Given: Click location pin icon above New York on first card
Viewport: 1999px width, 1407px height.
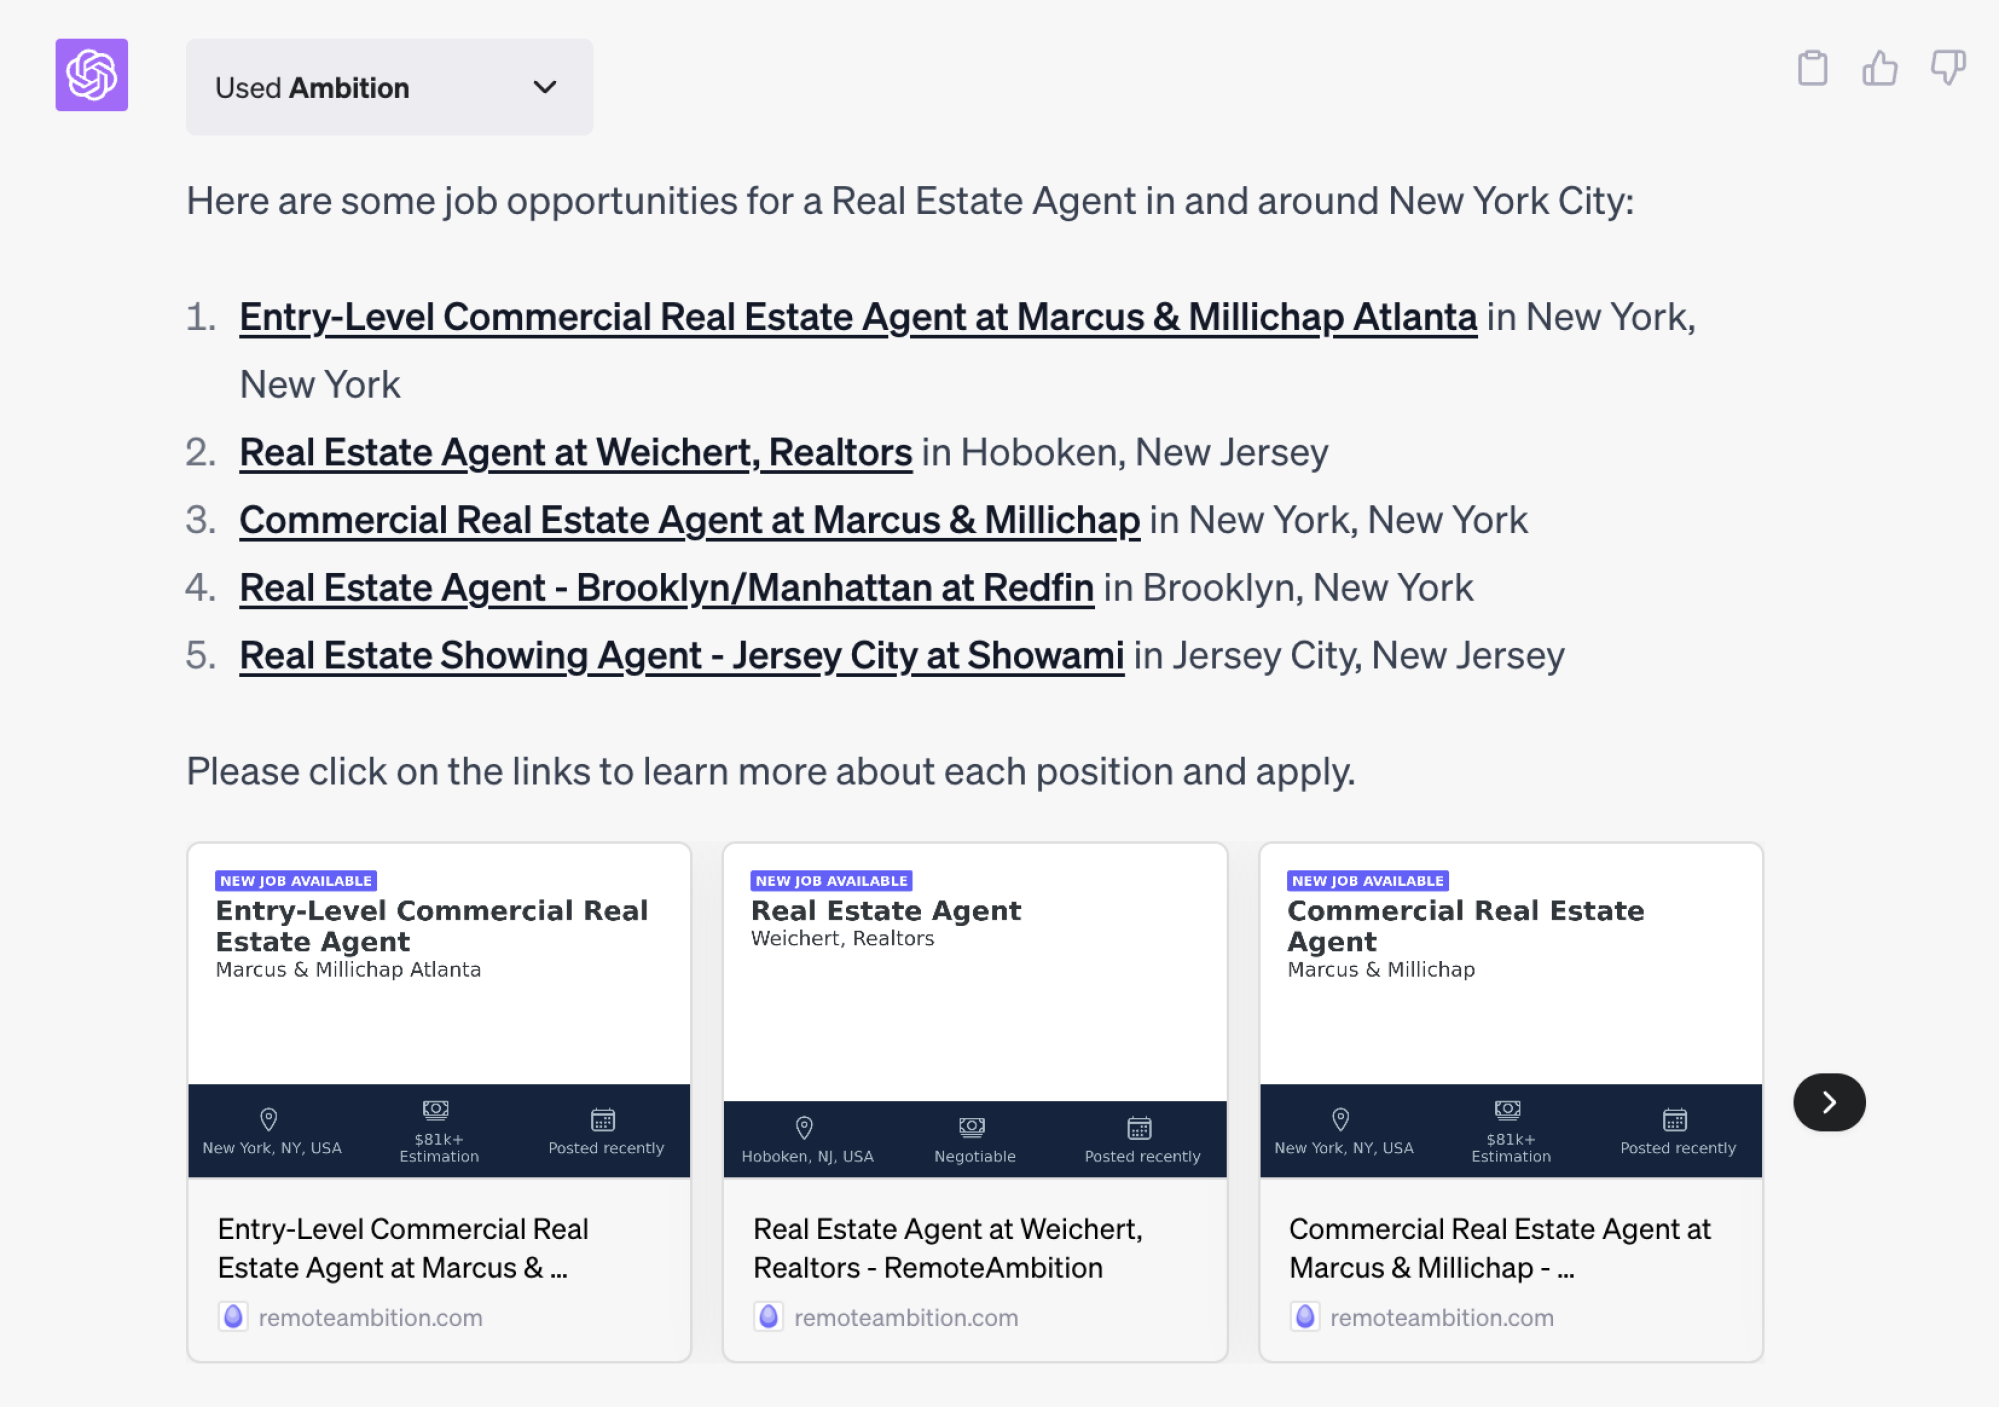Looking at the screenshot, I should pos(268,1119).
